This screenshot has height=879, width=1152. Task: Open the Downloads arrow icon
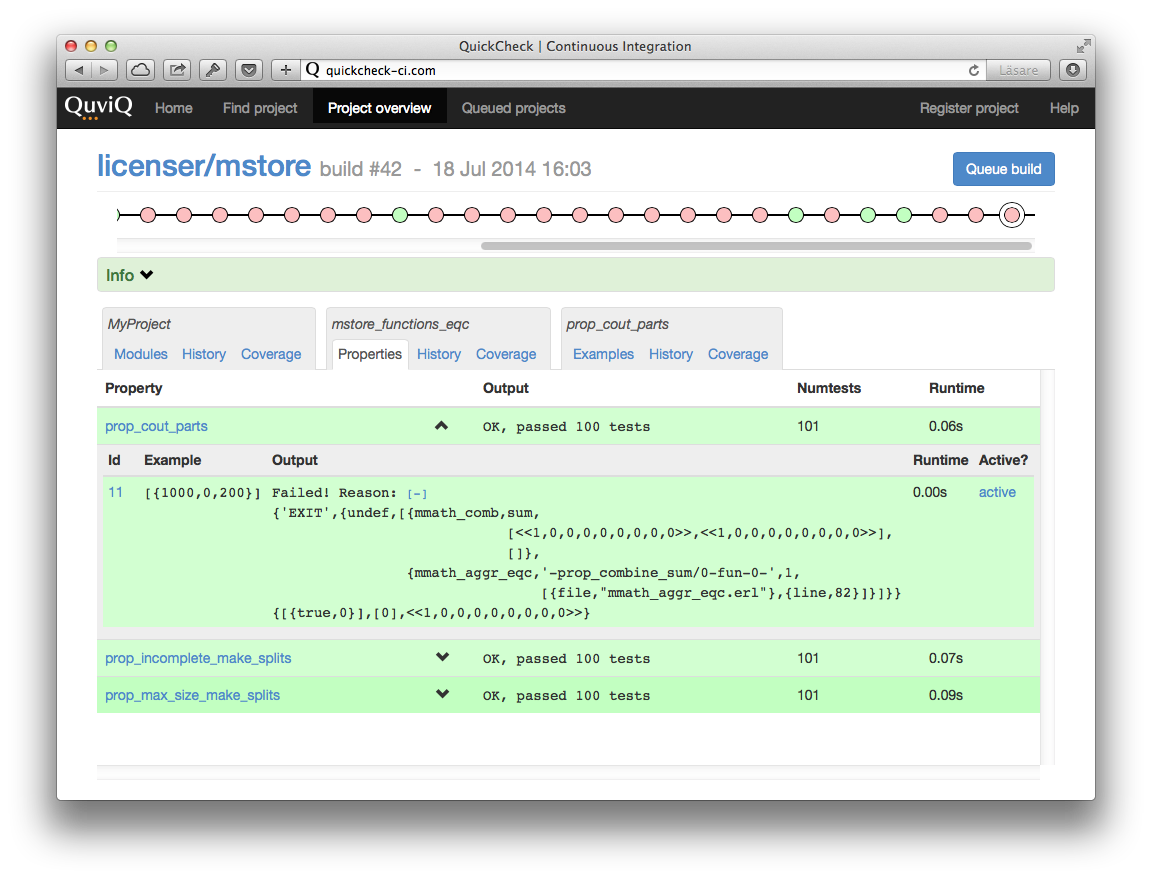pos(1073,70)
